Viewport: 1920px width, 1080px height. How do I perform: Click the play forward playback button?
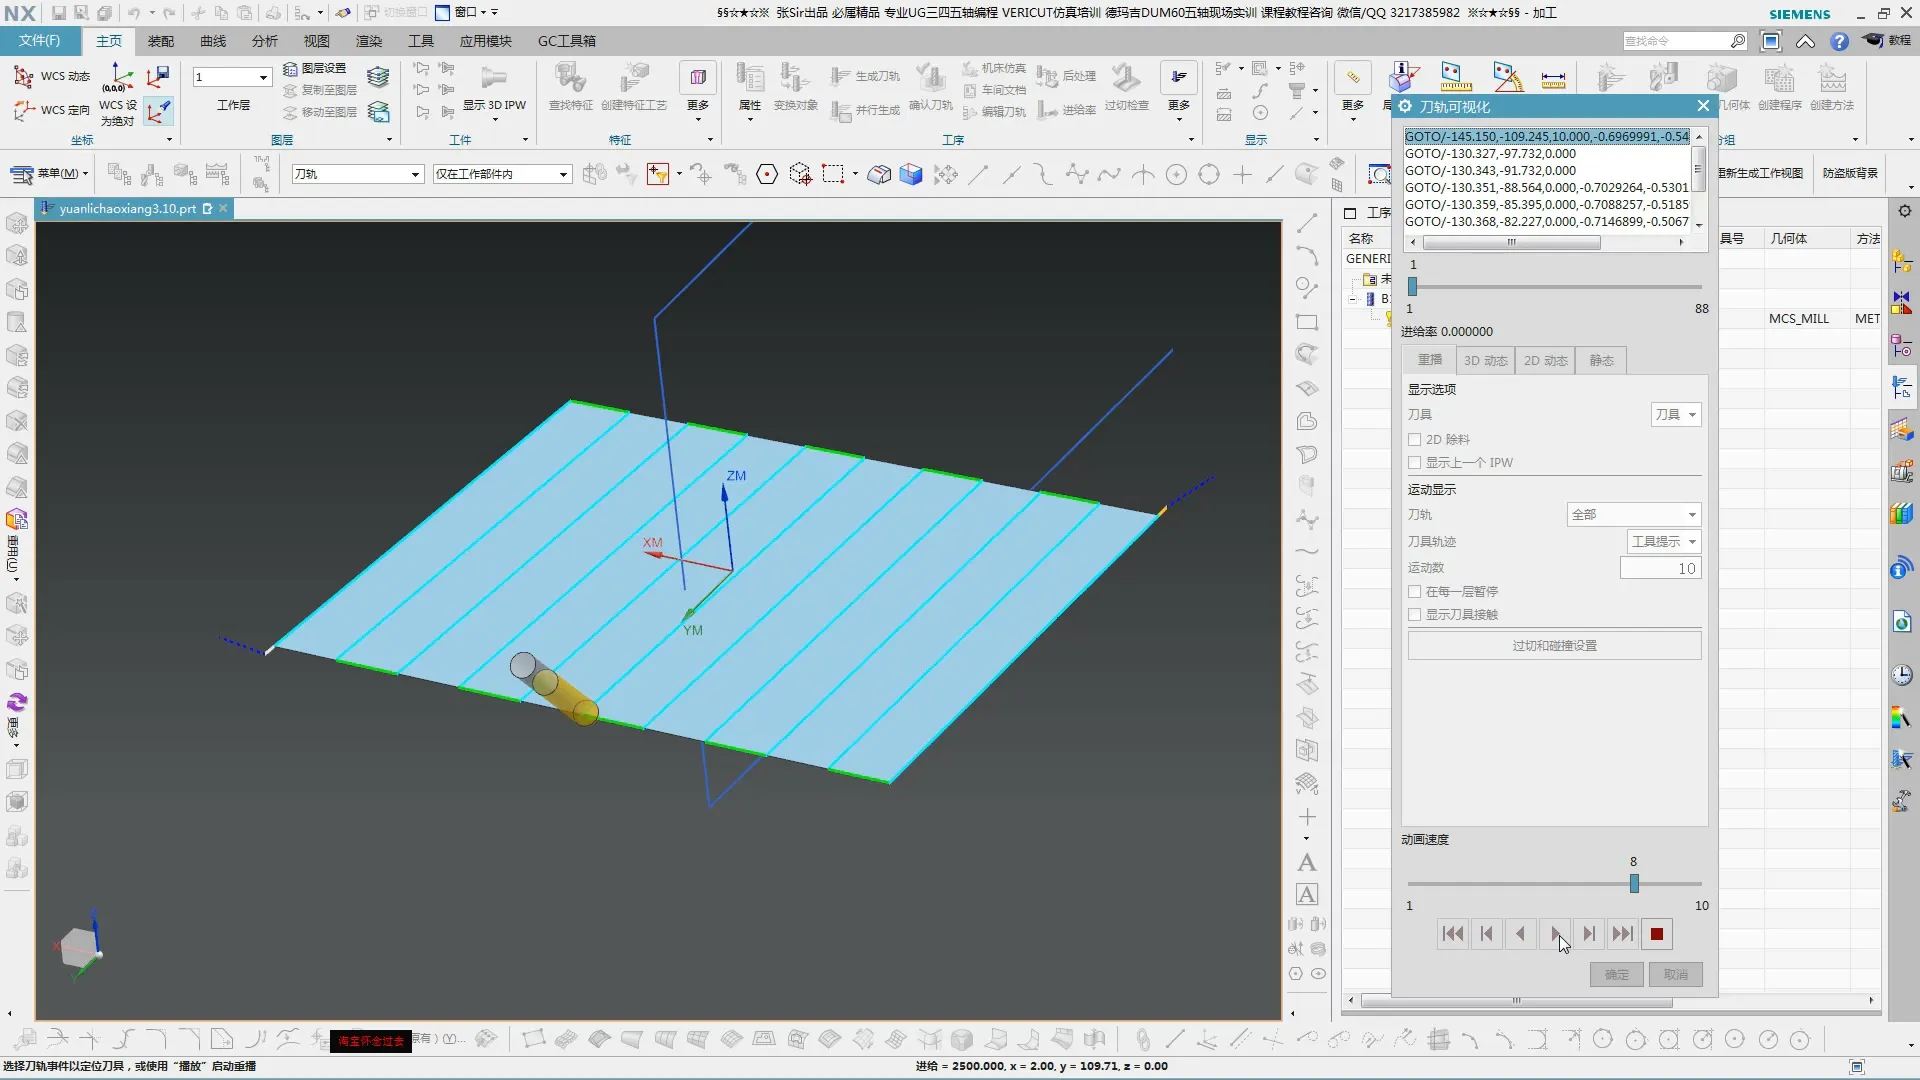coord(1555,934)
